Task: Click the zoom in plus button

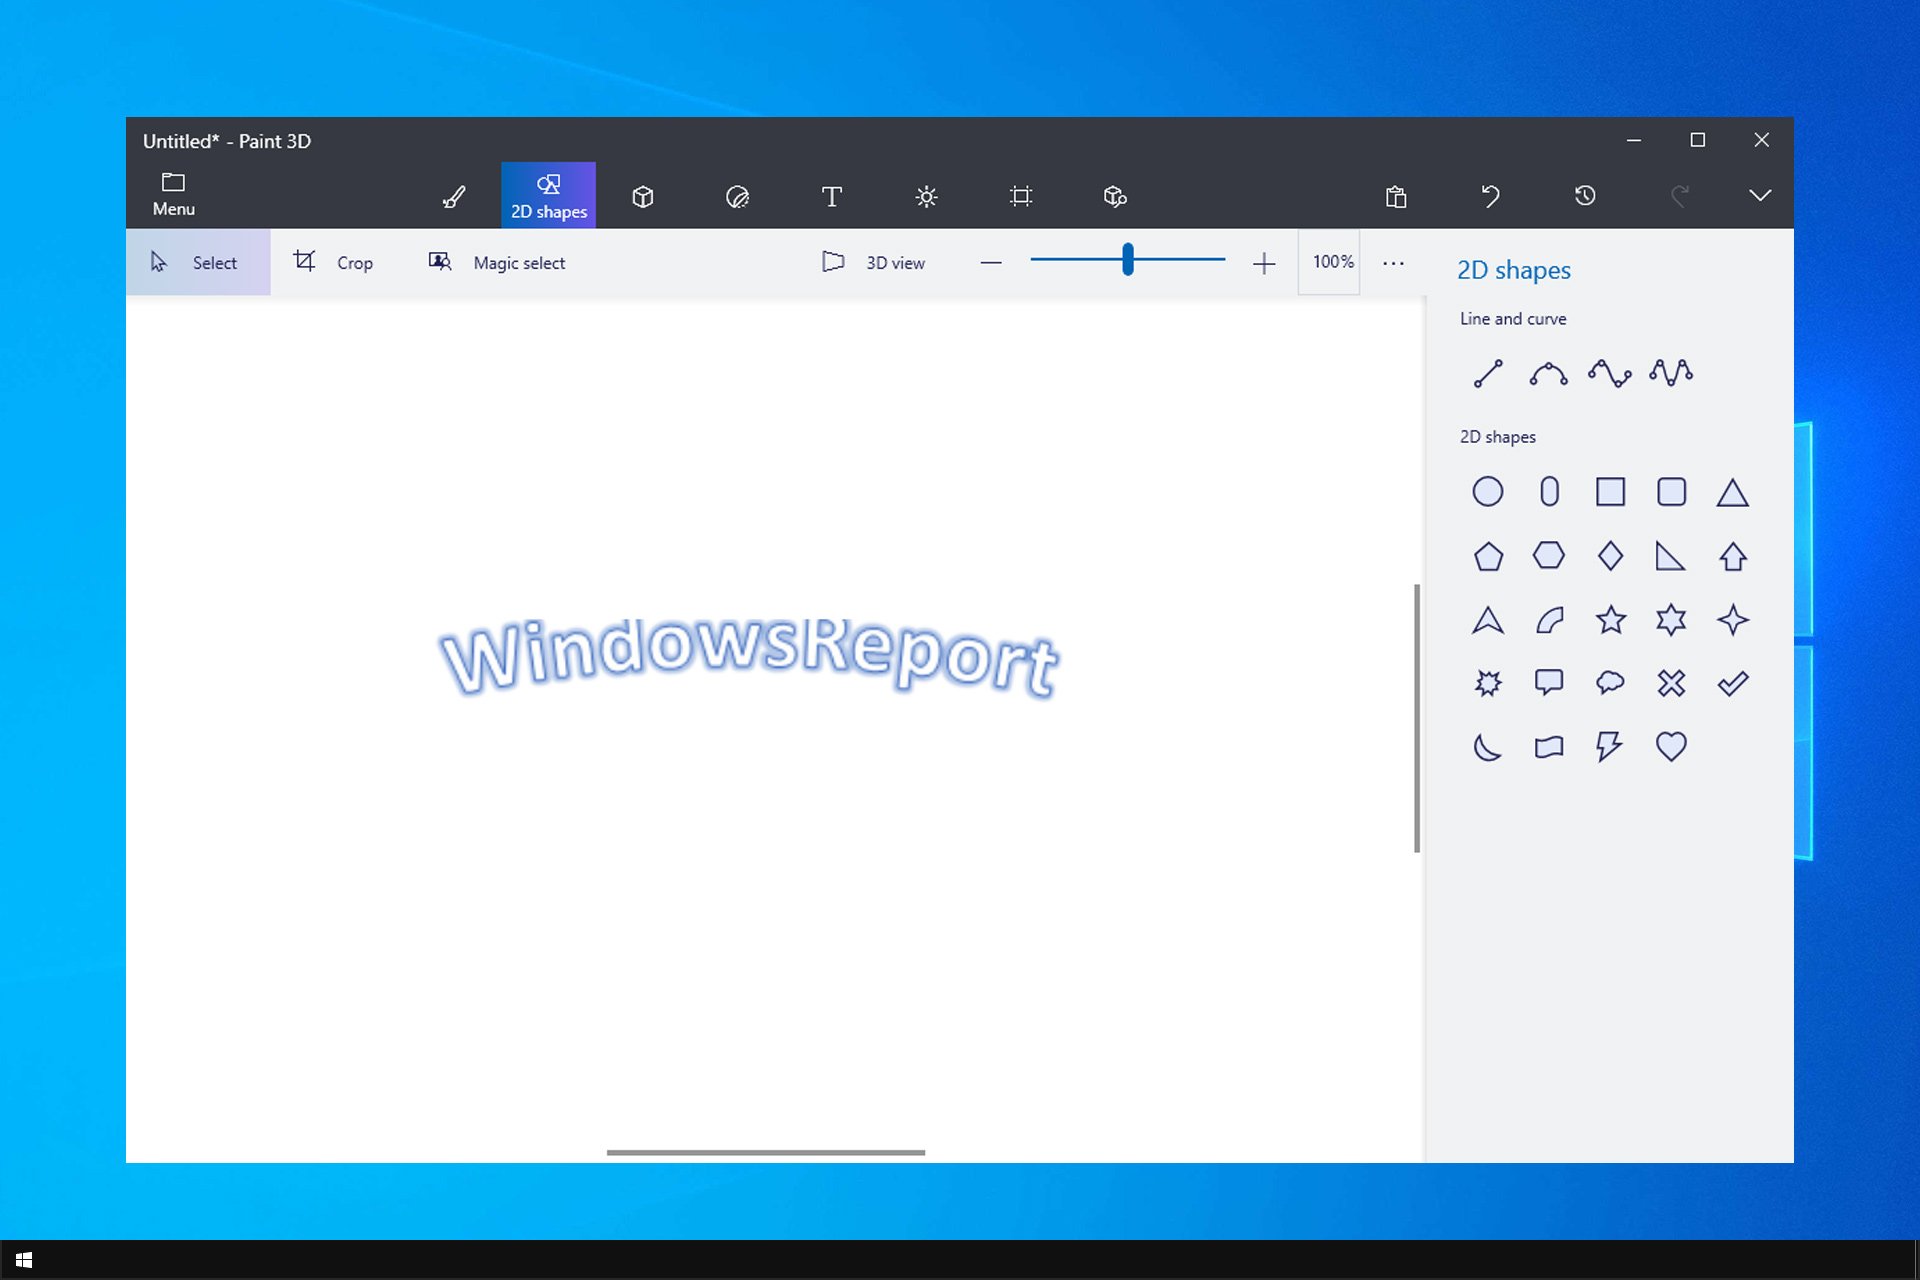Action: (1264, 263)
